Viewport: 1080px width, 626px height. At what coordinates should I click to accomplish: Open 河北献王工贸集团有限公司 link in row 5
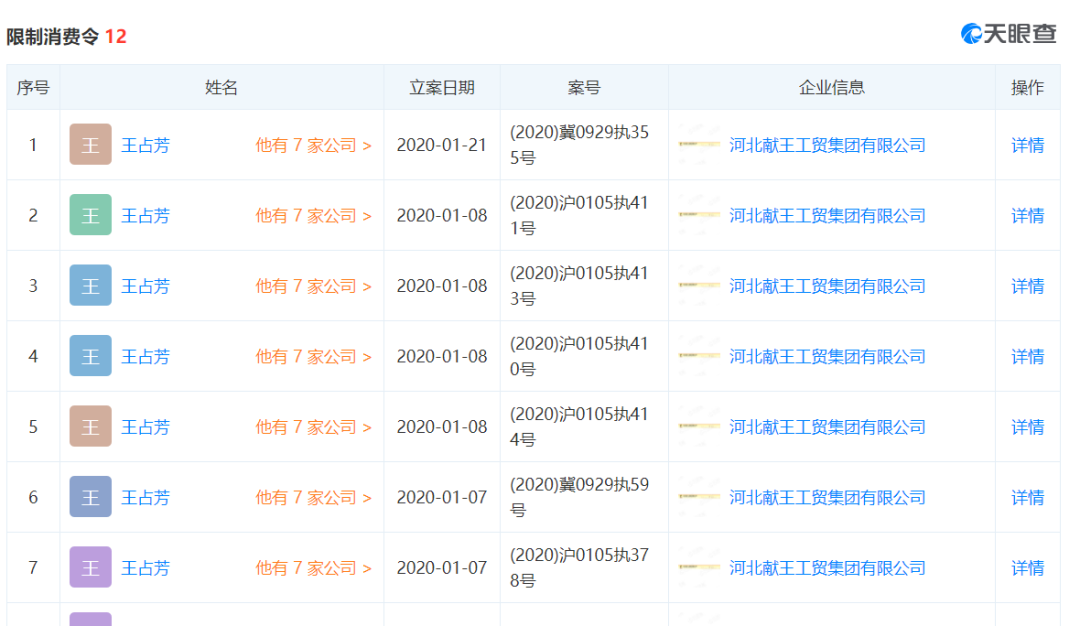point(827,427)
